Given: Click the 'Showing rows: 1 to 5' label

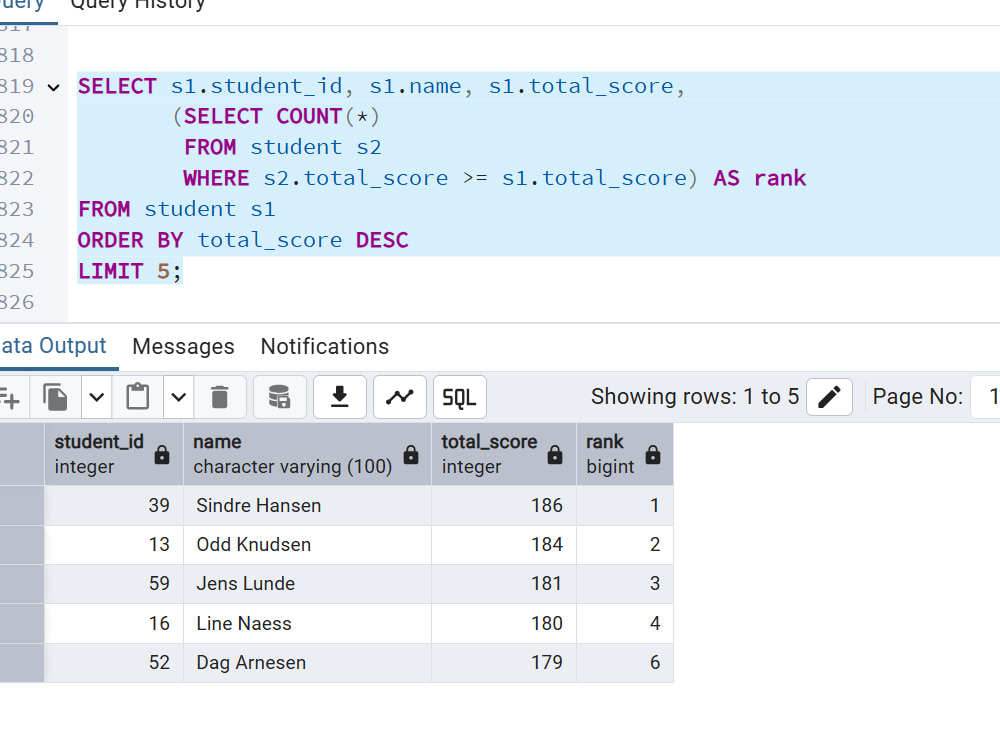Looking at the screenshot, I should (695, 397).
